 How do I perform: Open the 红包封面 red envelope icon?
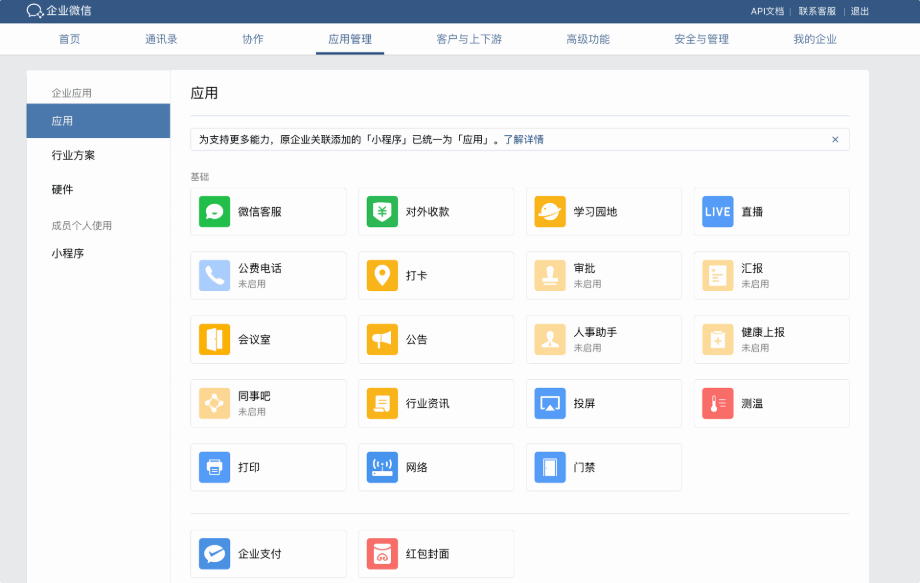[x=382, y=554]
